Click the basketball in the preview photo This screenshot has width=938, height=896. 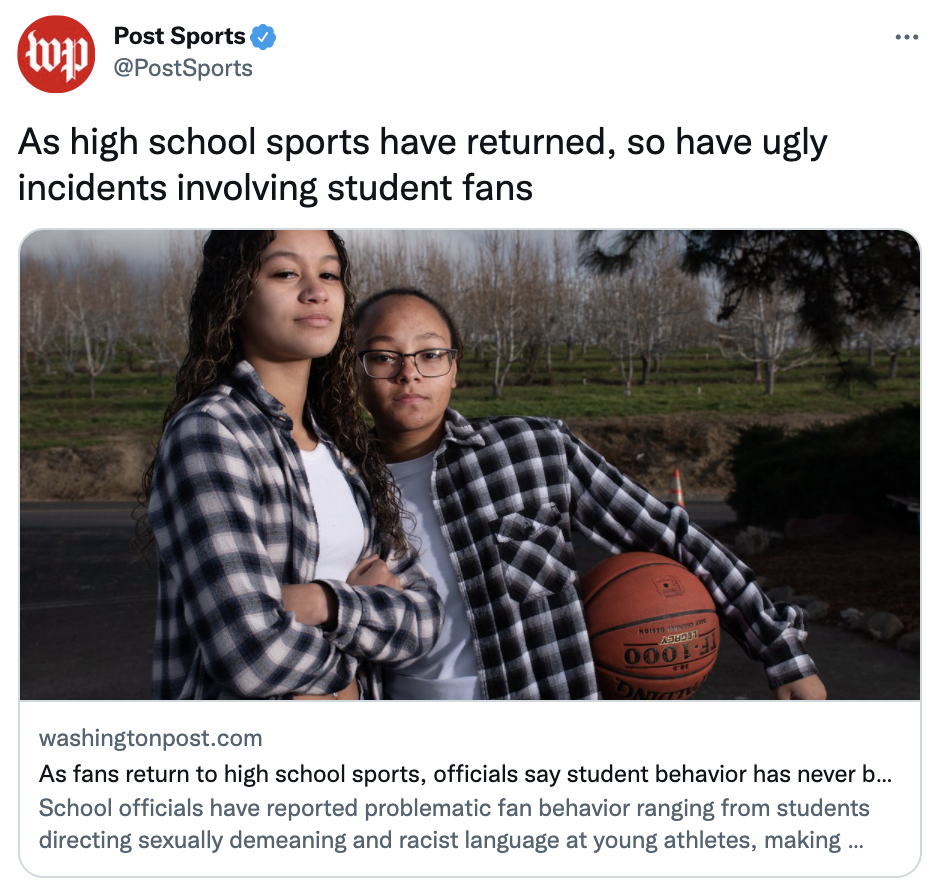(650, 625)
